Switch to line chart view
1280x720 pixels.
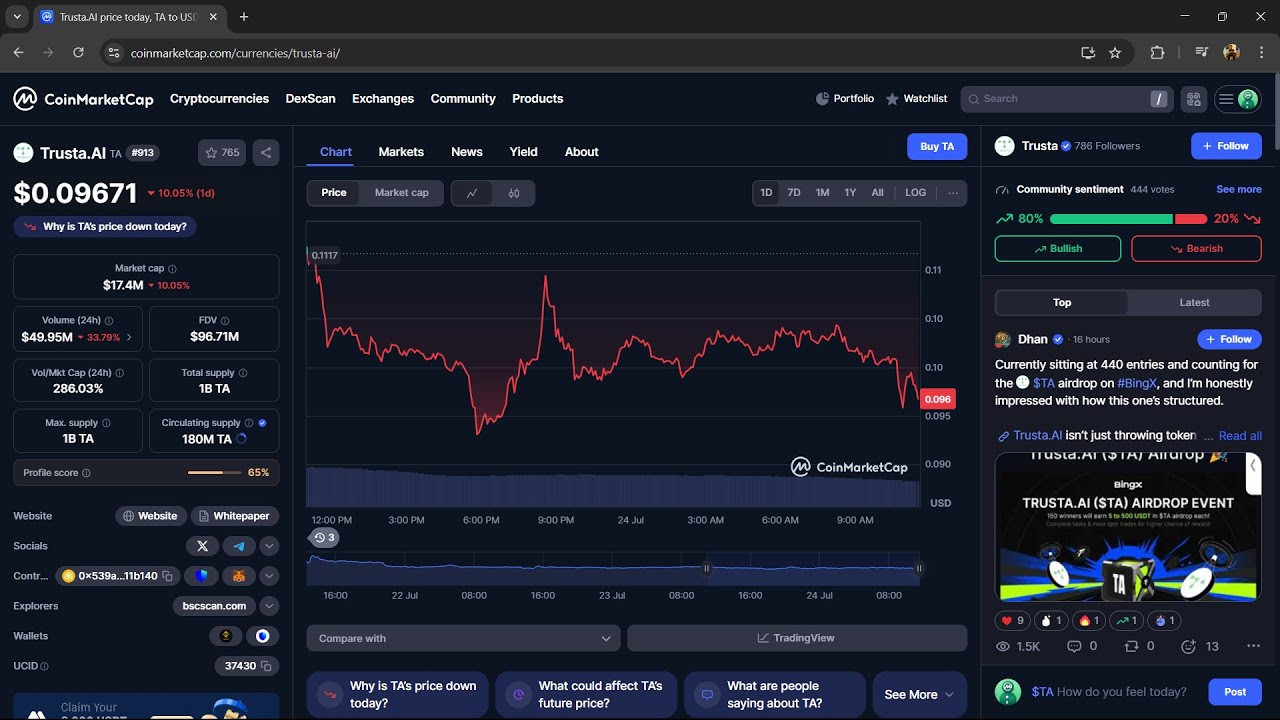[472, 193]
